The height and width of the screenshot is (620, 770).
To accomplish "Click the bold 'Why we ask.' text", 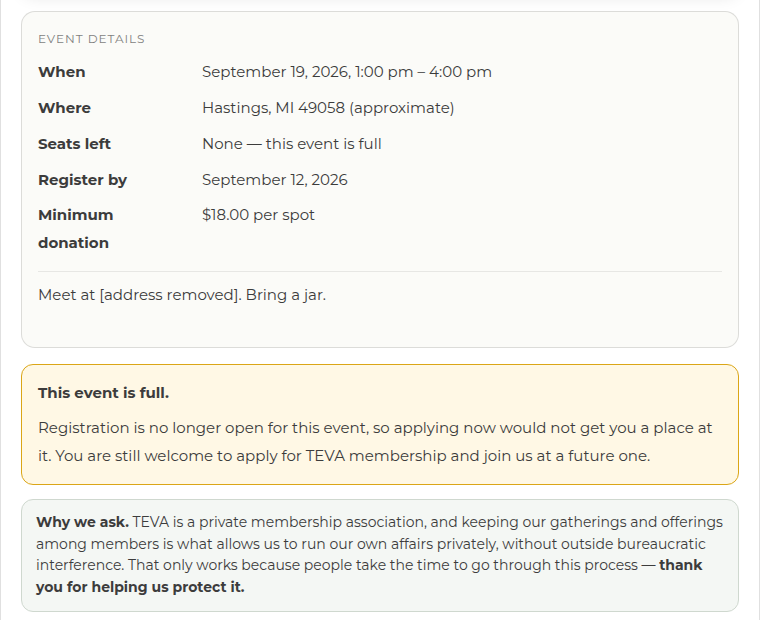I will [82, 522].
